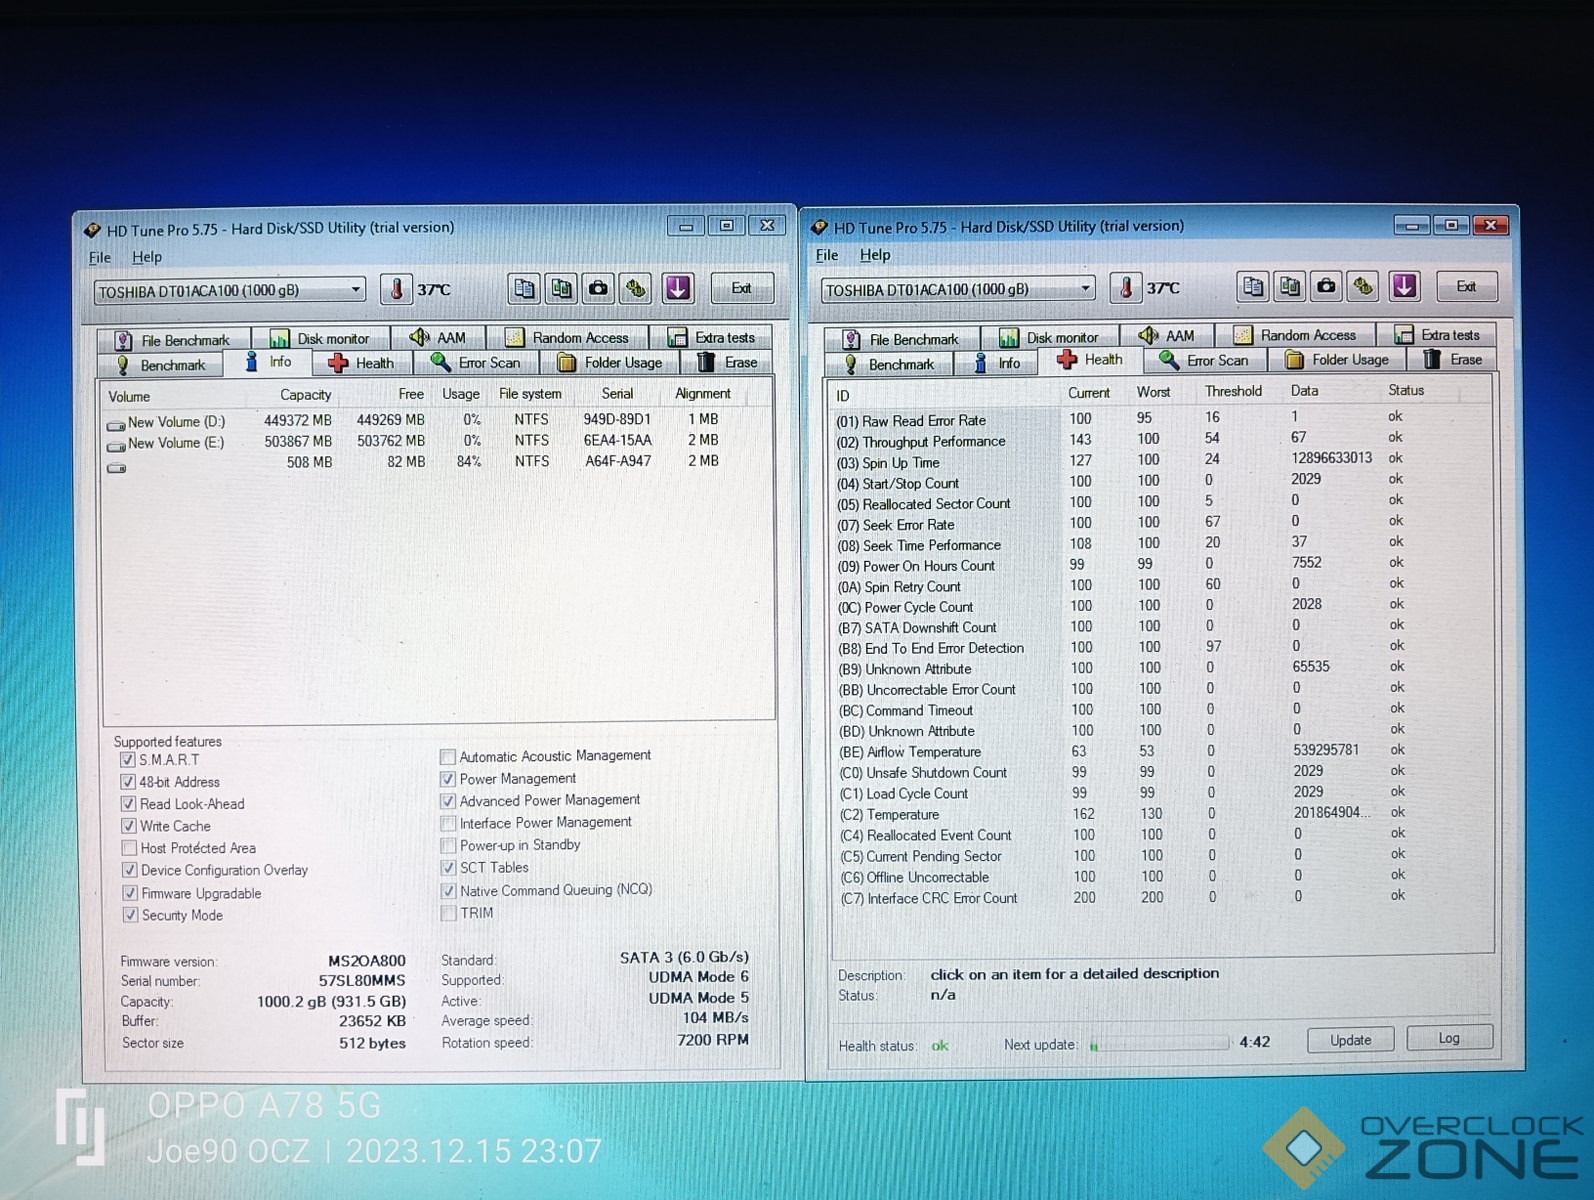
Task: Open Disk monitor tab in left window
Action: (321, 339)
